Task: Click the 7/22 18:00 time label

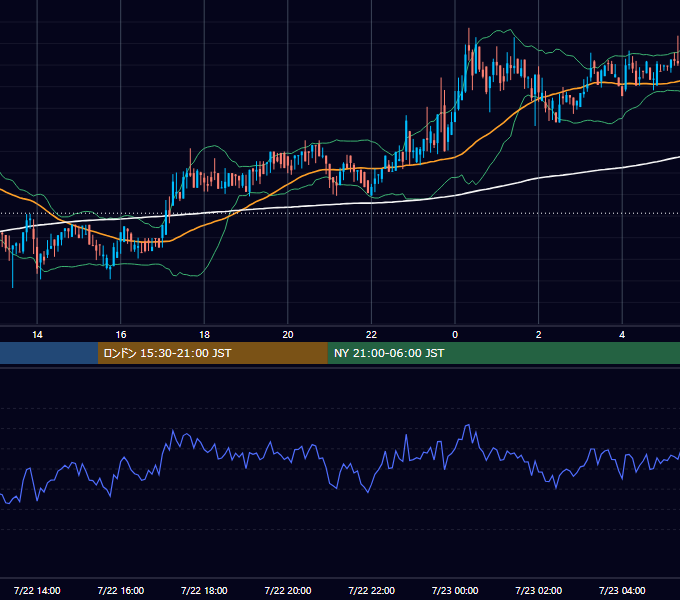Action: pyautogui.click(x=204, y=590)
